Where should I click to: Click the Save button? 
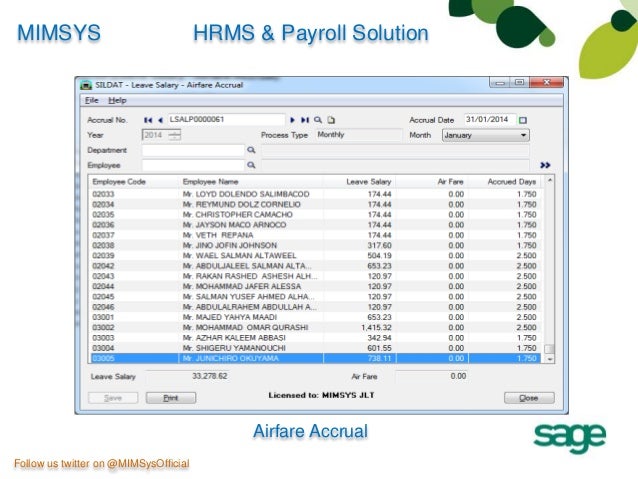point(113,398)
